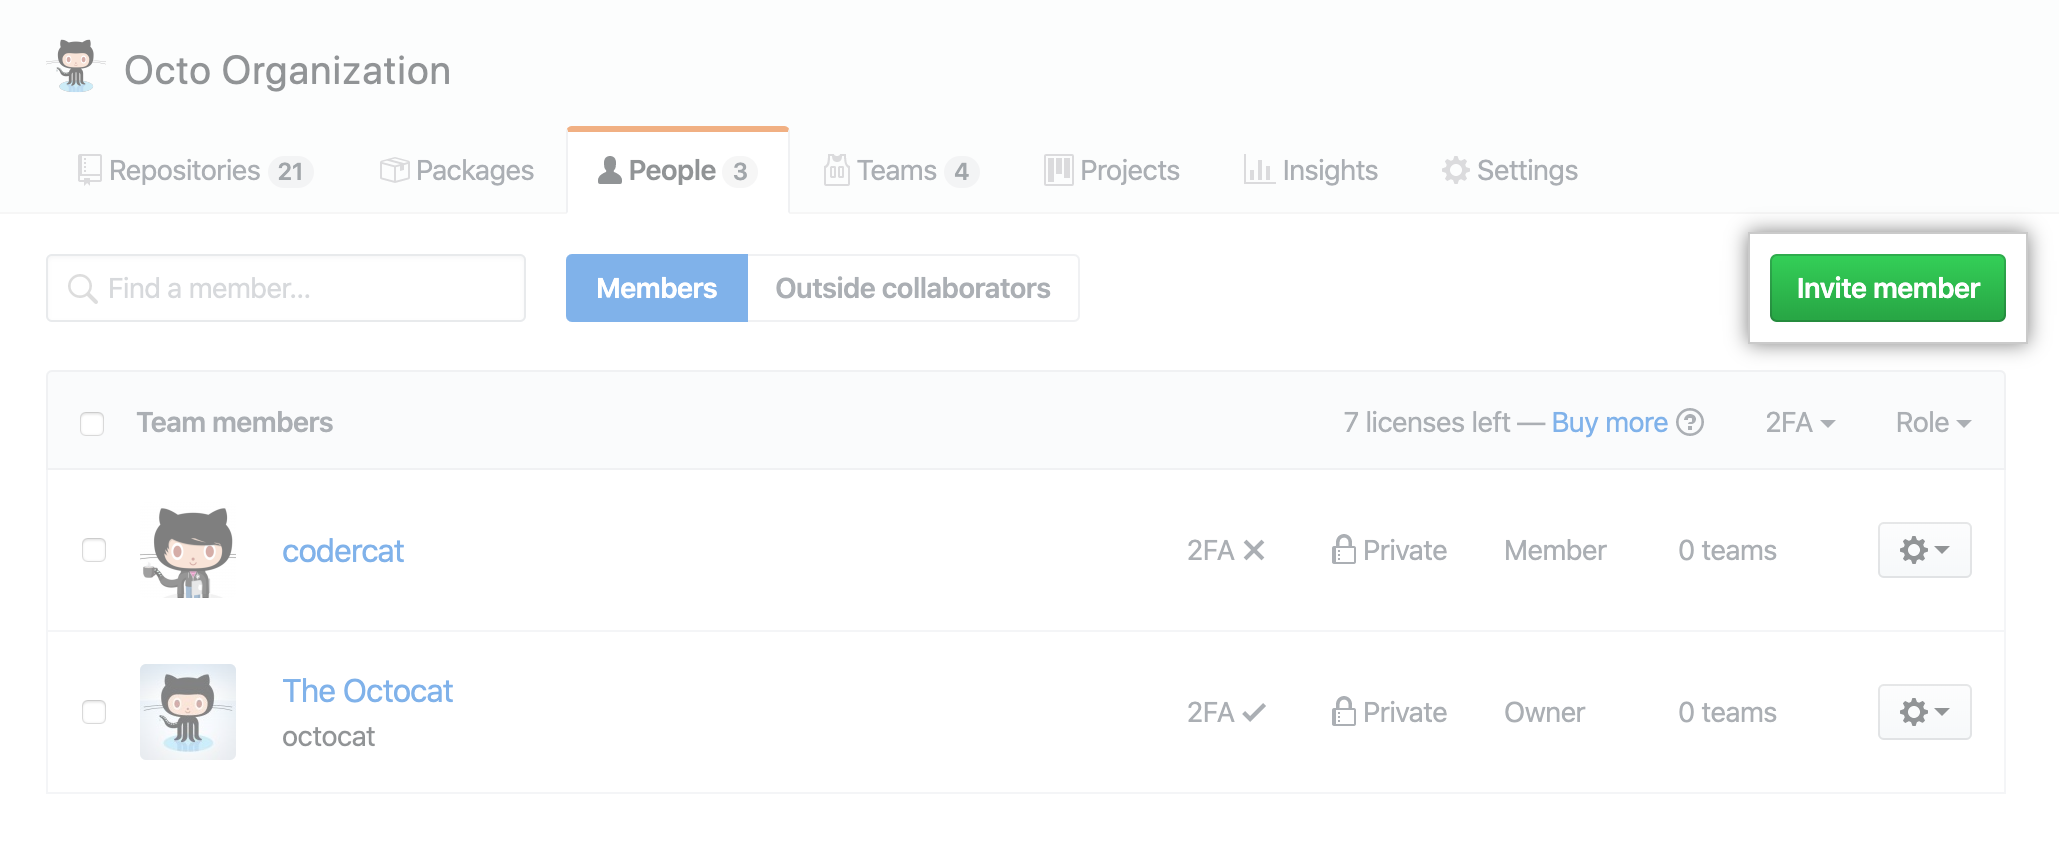The image size is (2059, 843).
Task: Follow the Buy more licenses link
Action: pyautogui.click(x=1609, y=423)
